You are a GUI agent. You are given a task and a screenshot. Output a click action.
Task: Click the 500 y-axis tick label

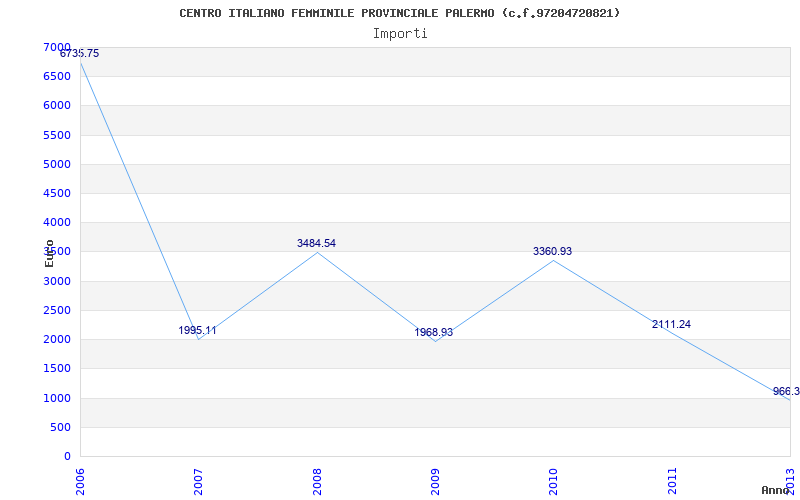tap(60, 427)
